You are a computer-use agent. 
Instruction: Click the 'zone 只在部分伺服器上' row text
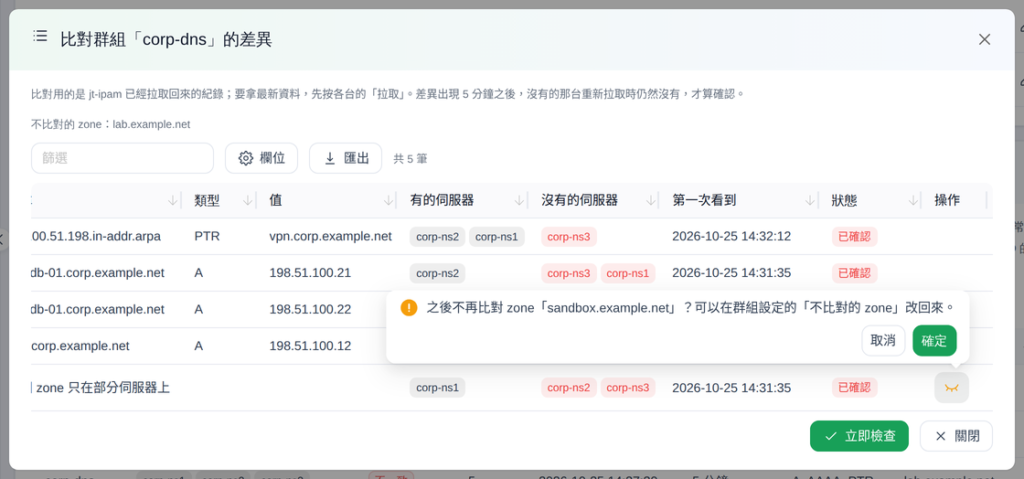(x=102, y=388)
